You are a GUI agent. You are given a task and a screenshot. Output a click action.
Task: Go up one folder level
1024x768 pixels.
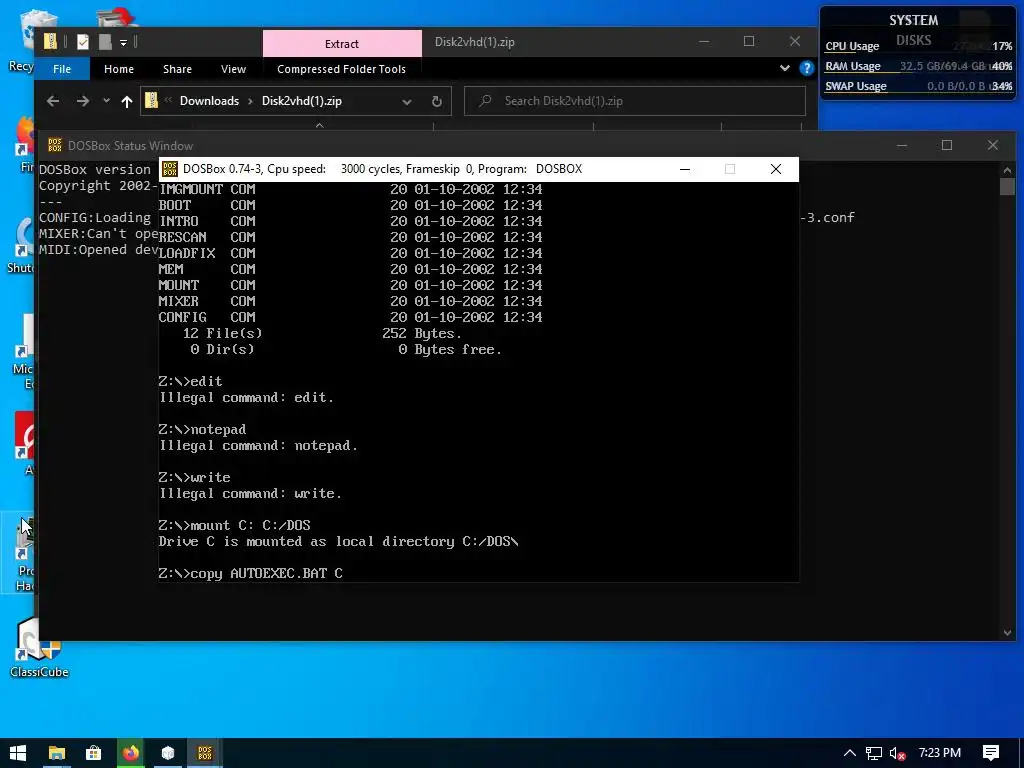point(127,101)
